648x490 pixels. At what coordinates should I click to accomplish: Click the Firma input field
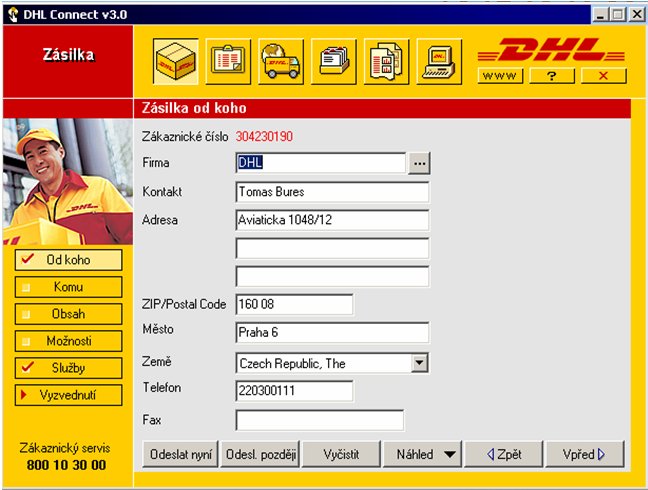click(321, 163)
